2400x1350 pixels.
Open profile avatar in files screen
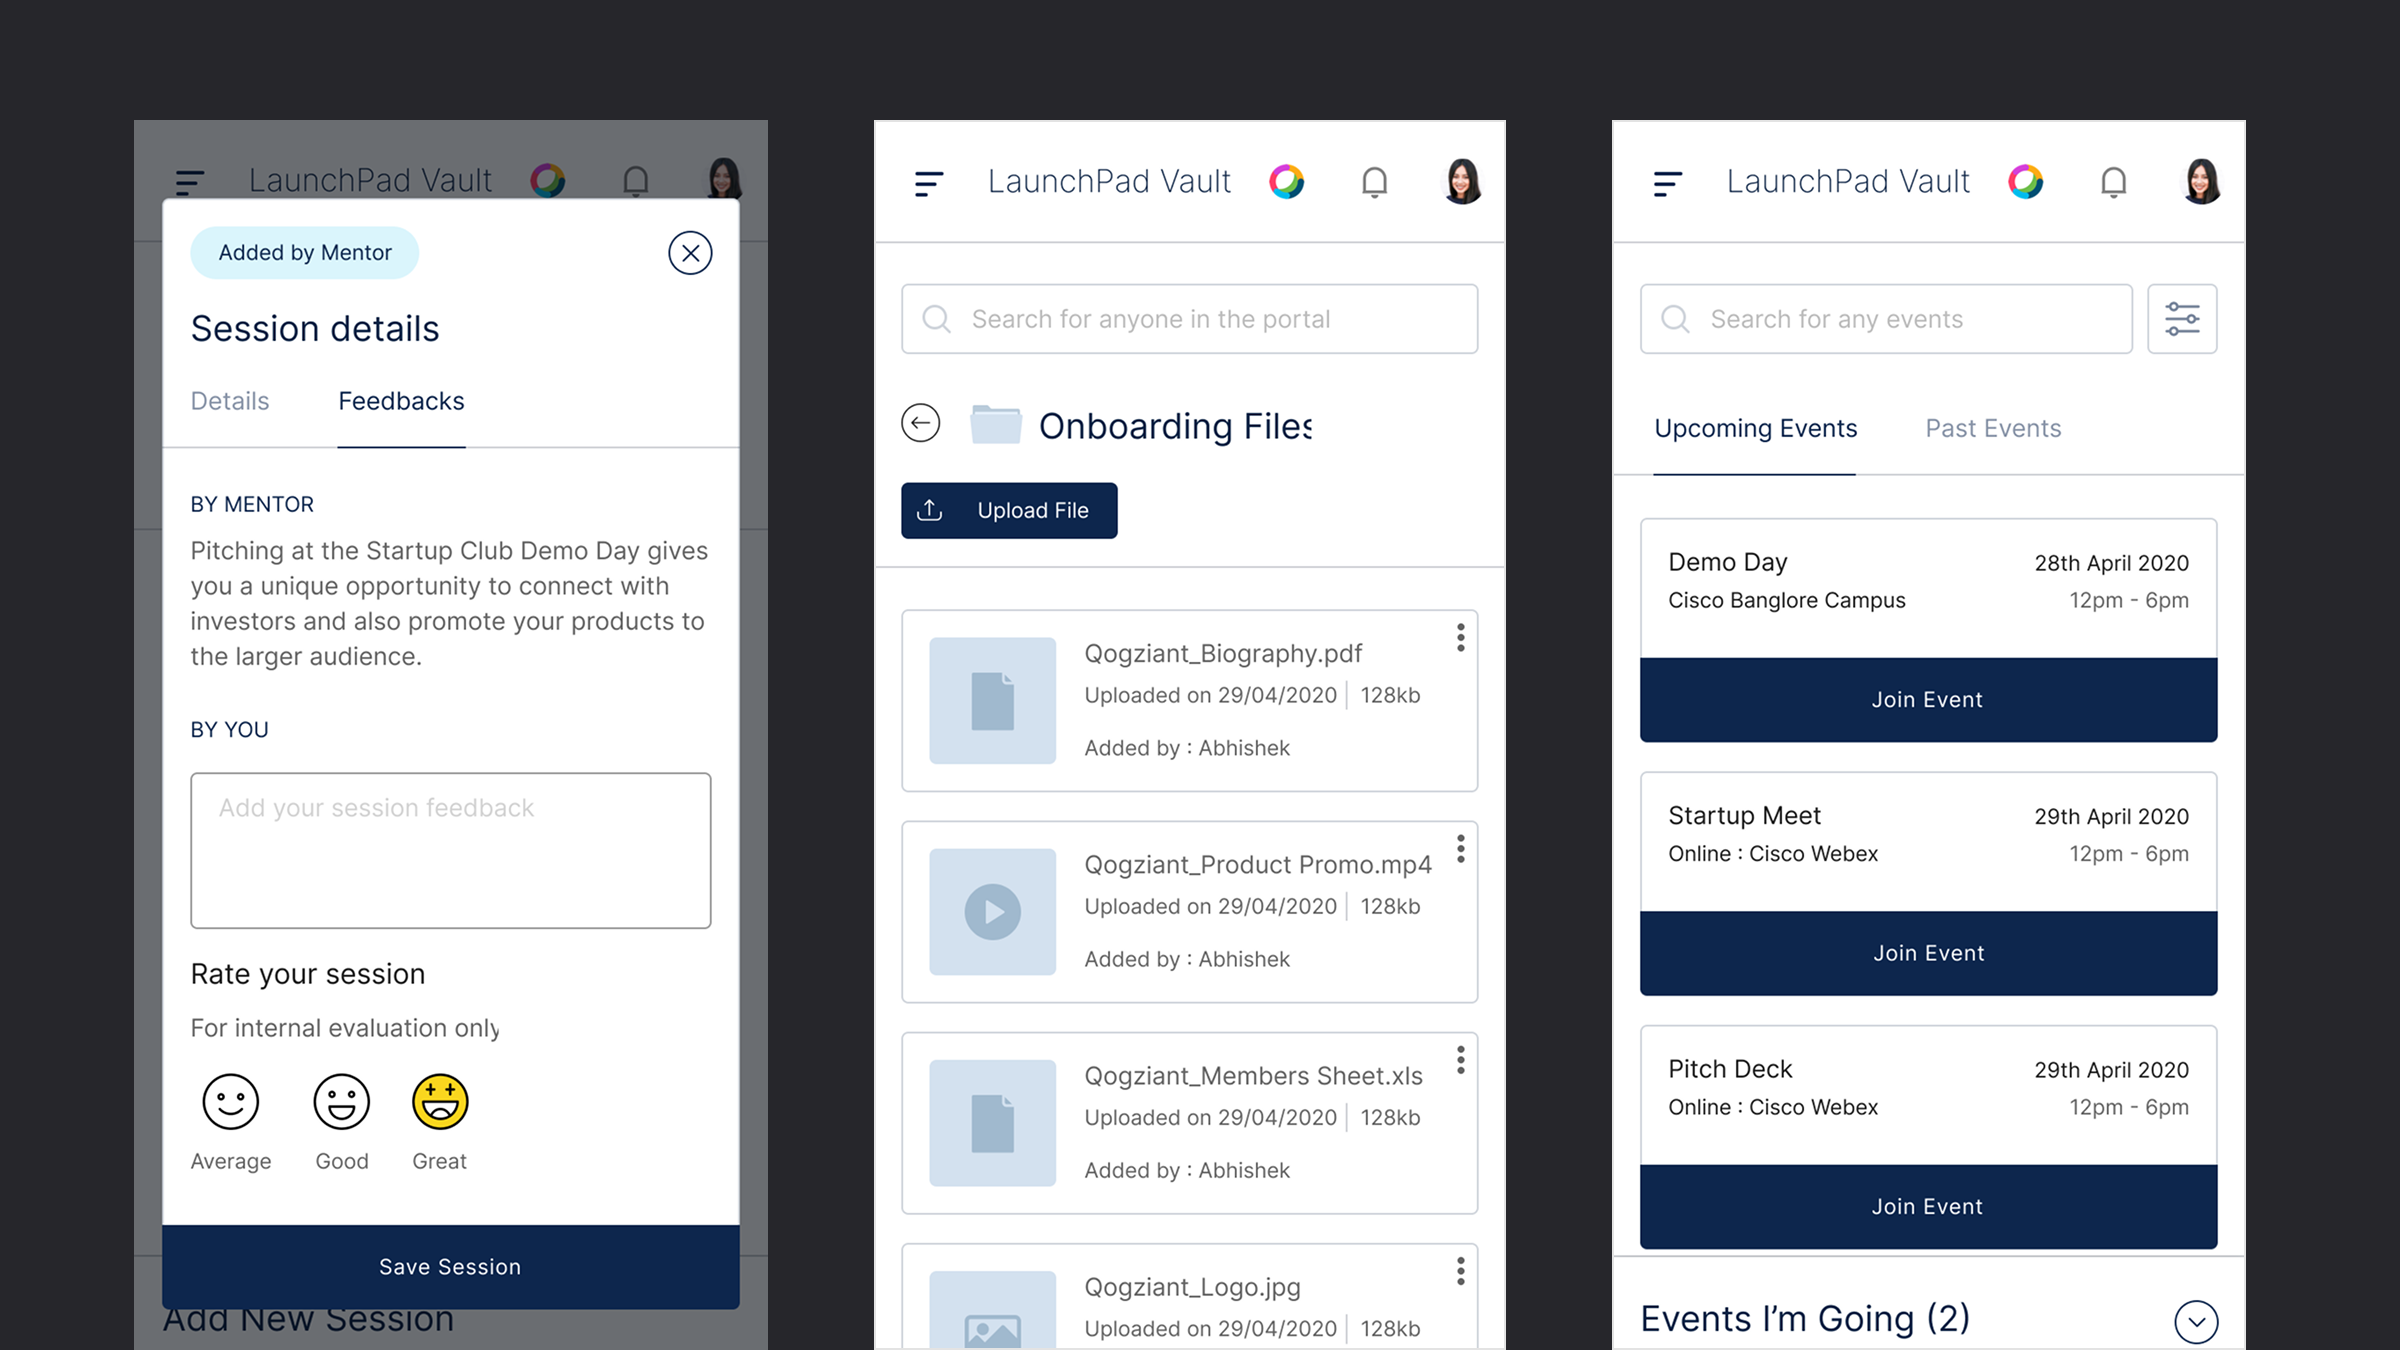click(x=1463, y=181)
